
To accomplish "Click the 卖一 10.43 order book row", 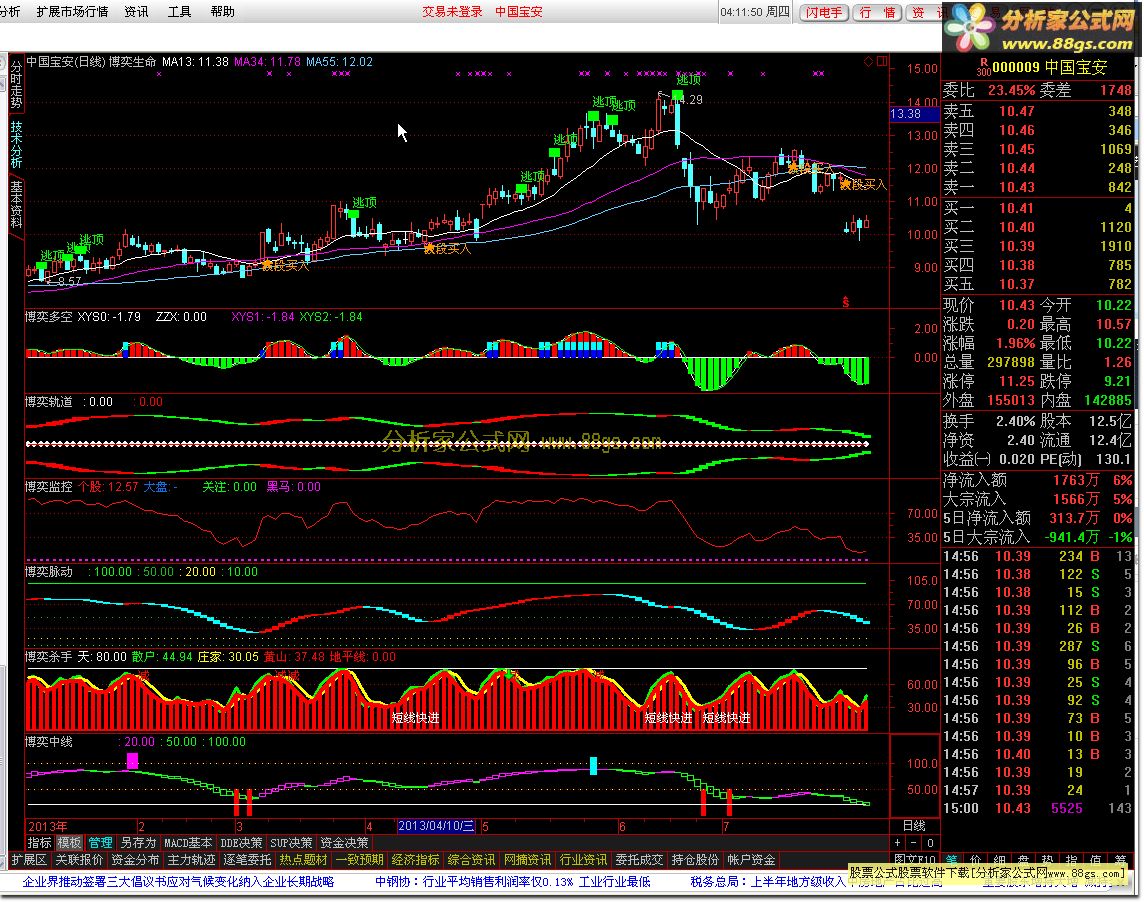I will (1037, 187).
